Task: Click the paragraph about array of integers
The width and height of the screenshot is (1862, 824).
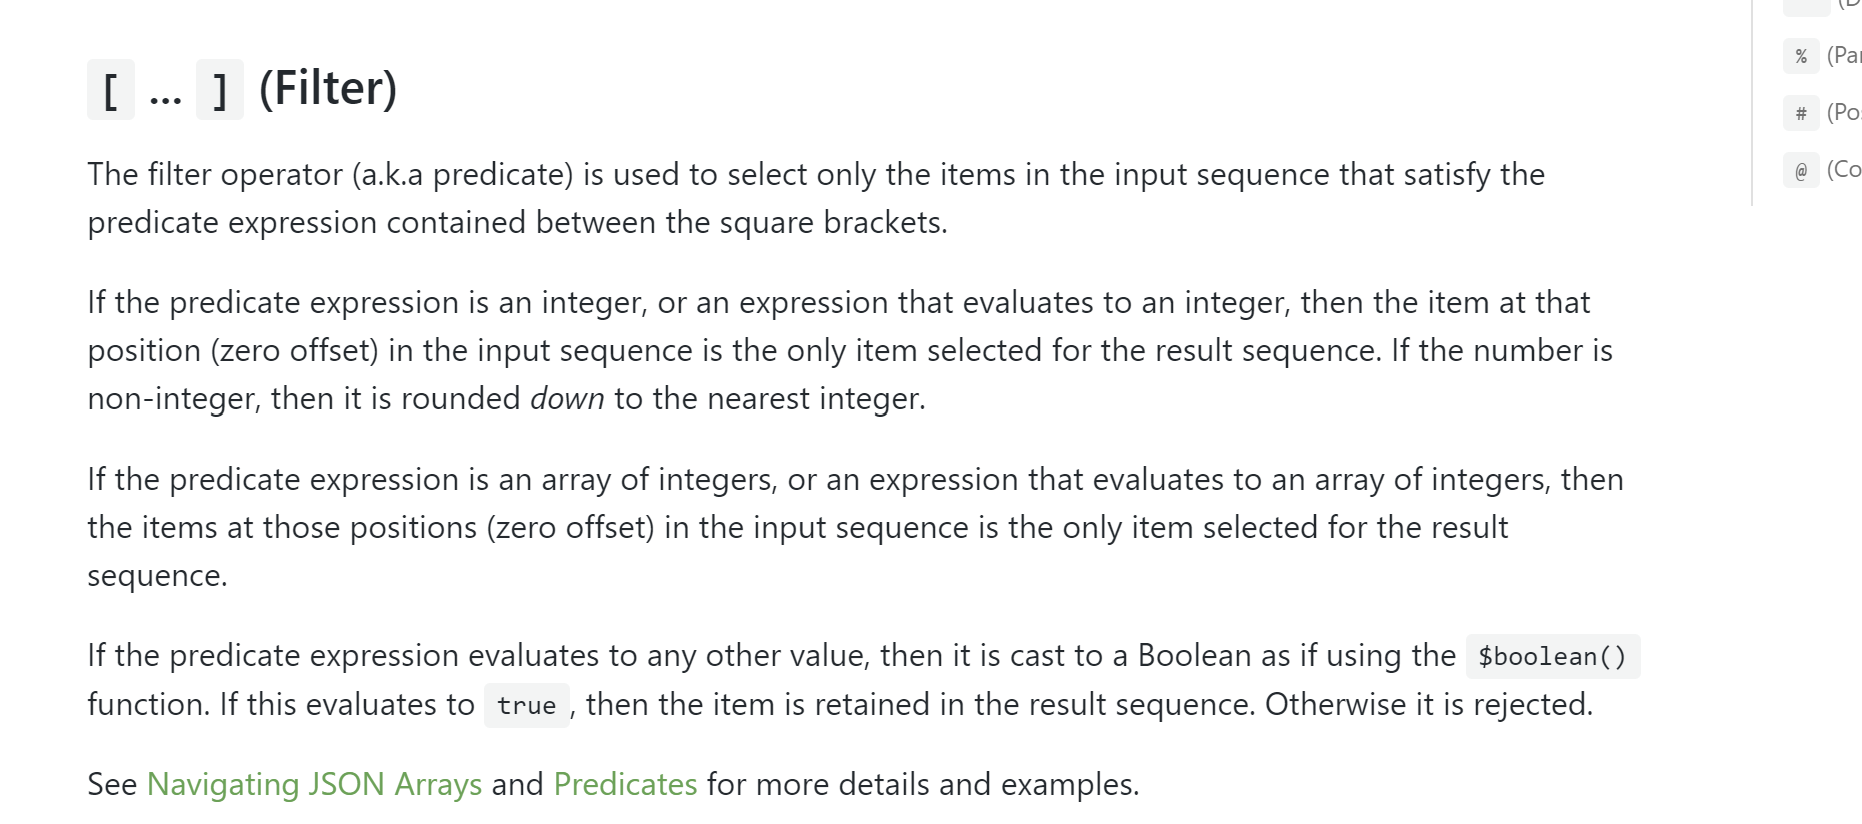Action: click(x=855, y=527)
